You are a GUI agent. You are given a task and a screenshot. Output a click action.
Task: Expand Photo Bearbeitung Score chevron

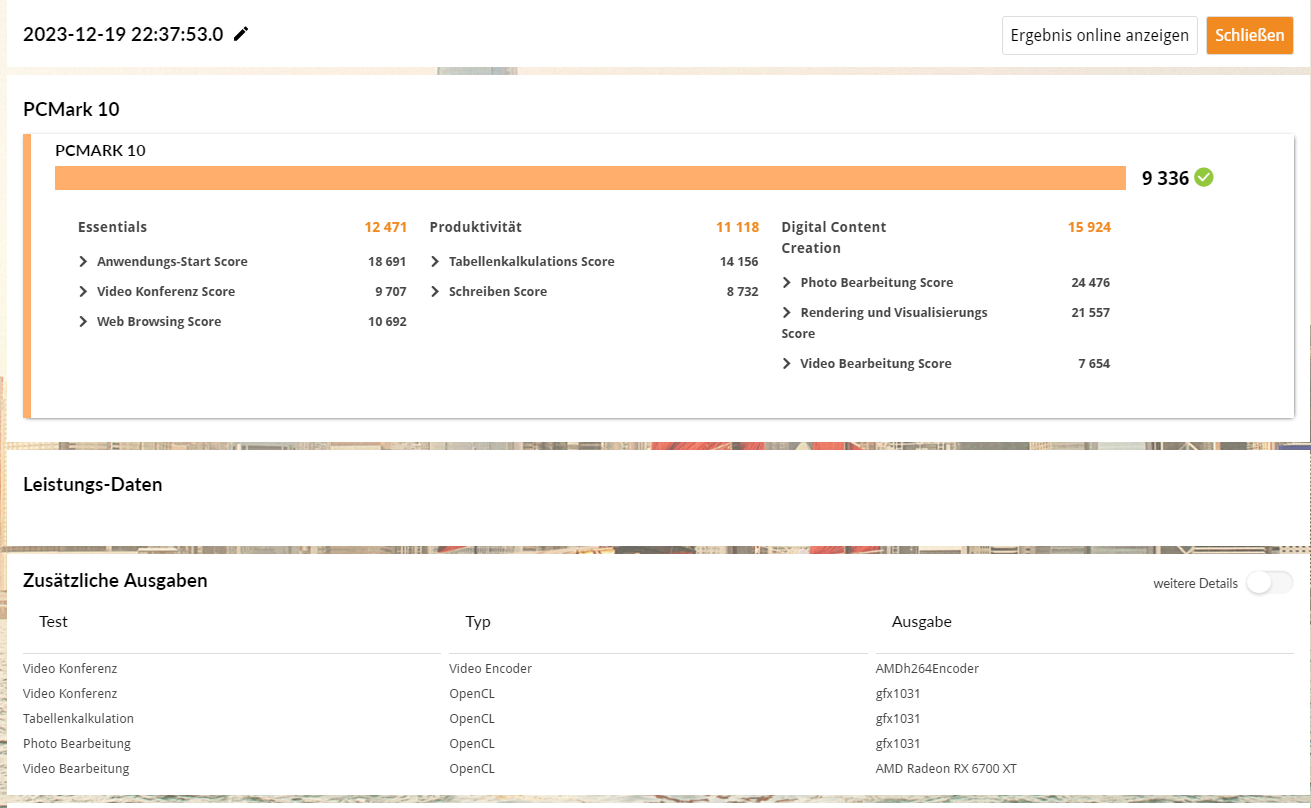pyautogui.click(x=788, y=283)
